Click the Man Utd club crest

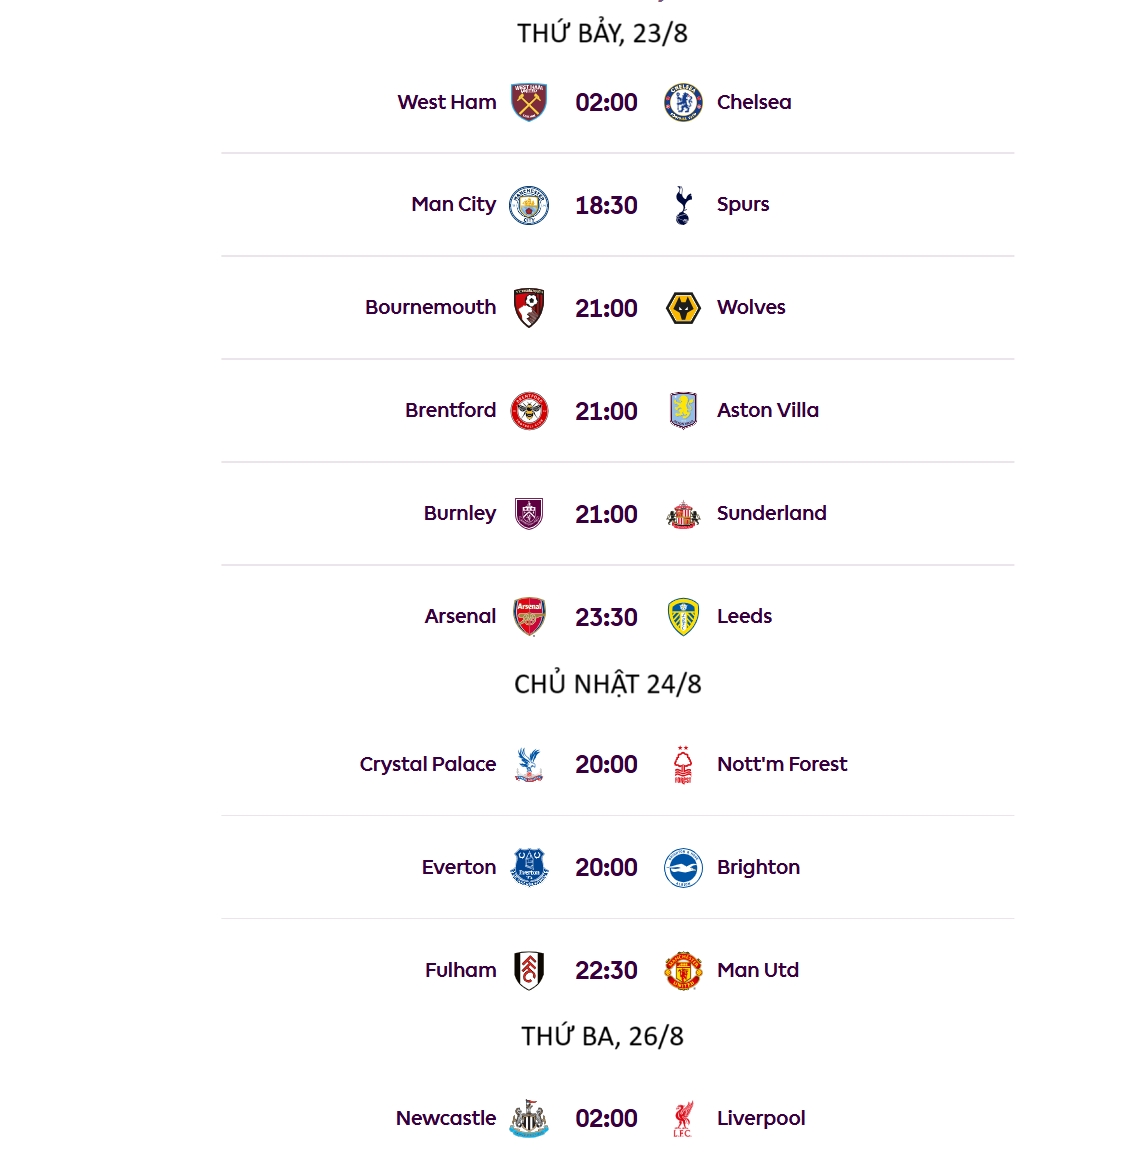coord(683,970)
